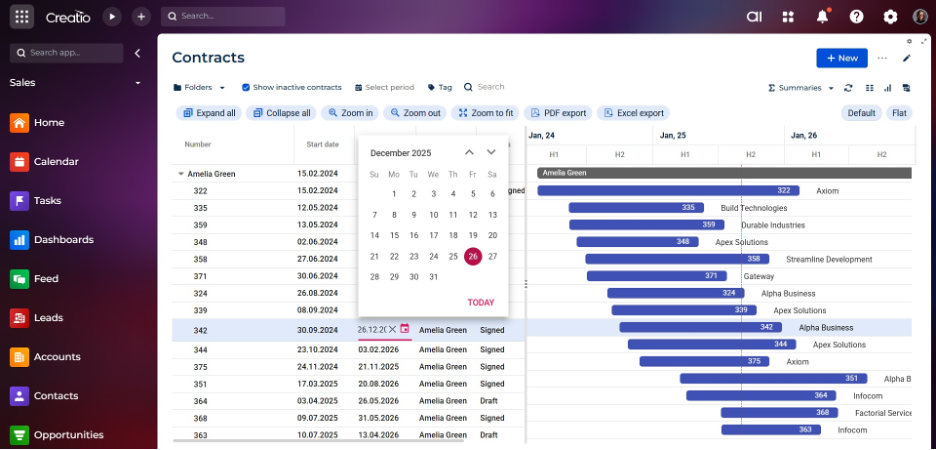Screen dimensions: 936x450
Task: Click TODAY in the date picker
Action: (x=480, y=302)
